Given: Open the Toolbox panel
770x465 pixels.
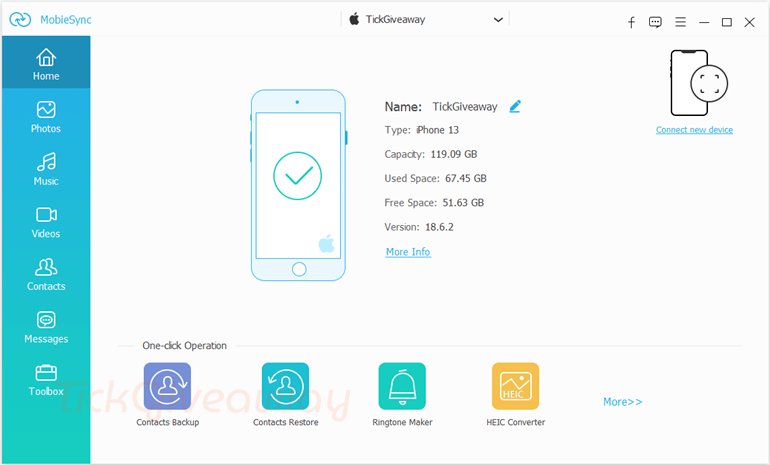Looking at the screenshot, I should [x=46, y=380].
